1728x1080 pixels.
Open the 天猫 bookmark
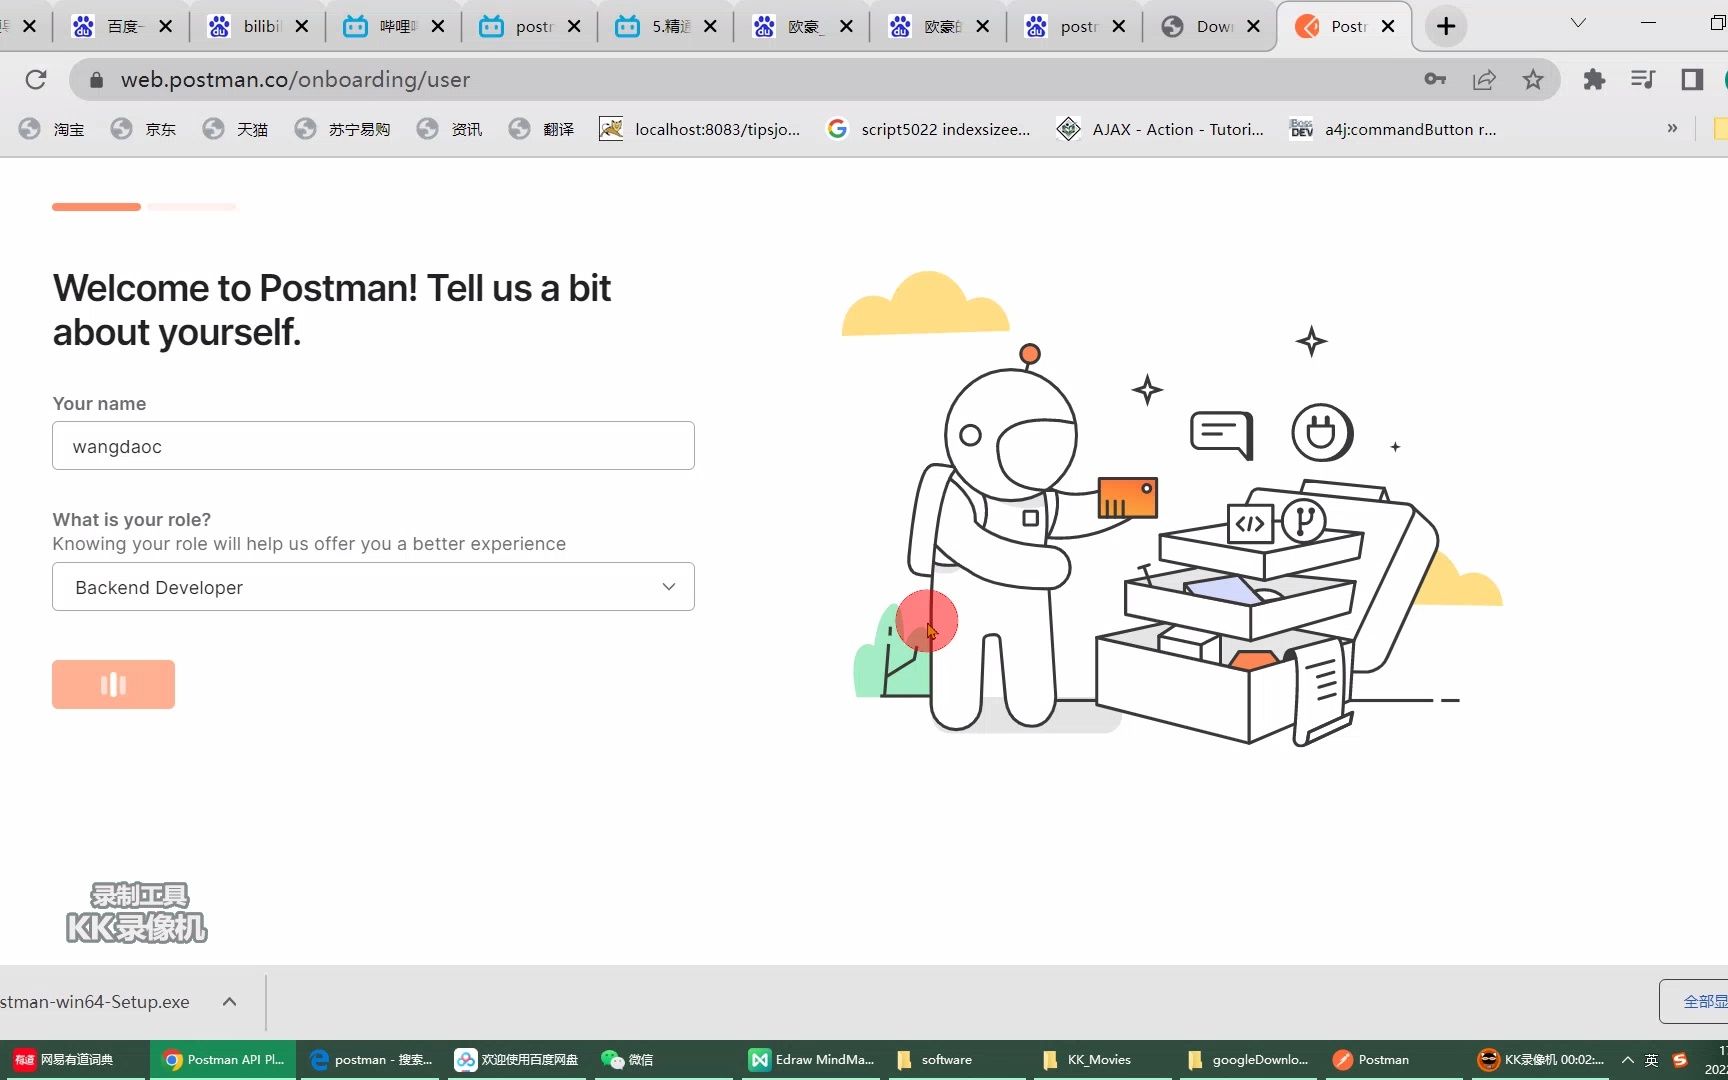pos(236,129)
